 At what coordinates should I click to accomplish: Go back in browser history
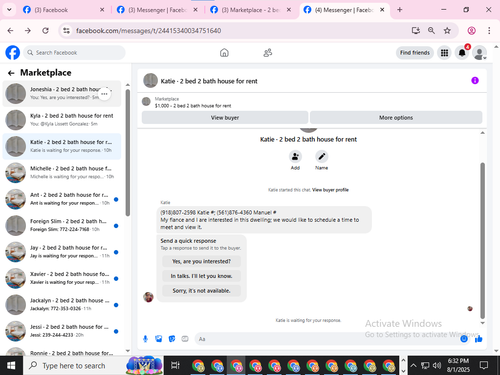tap(10, 31)
